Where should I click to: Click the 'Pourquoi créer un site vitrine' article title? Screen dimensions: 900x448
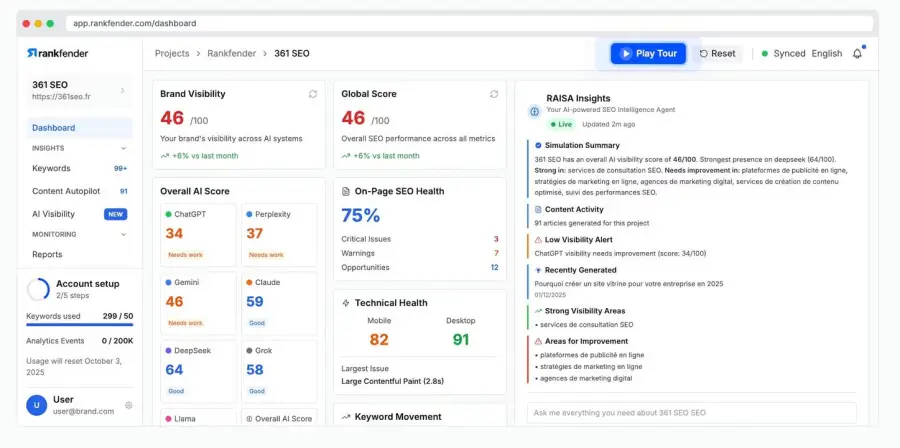629,283
